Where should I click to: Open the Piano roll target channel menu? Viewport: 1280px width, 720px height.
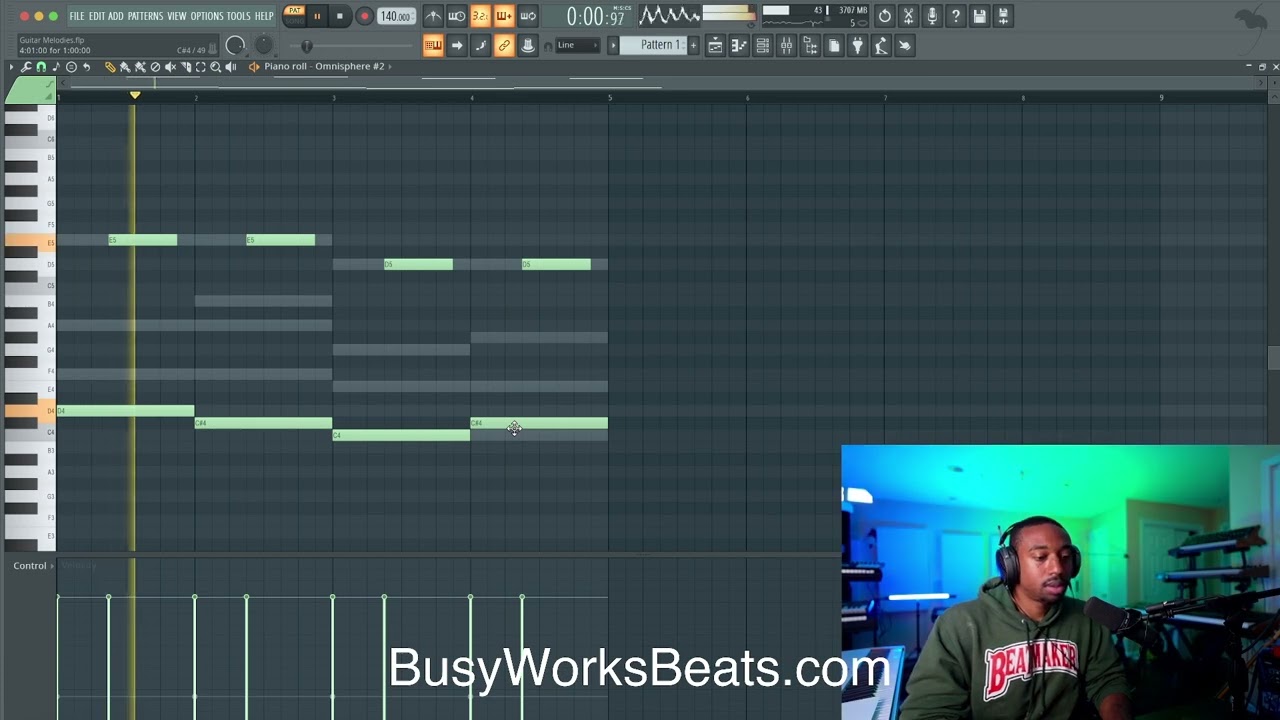pyautogui.click(x=325, y=66)
